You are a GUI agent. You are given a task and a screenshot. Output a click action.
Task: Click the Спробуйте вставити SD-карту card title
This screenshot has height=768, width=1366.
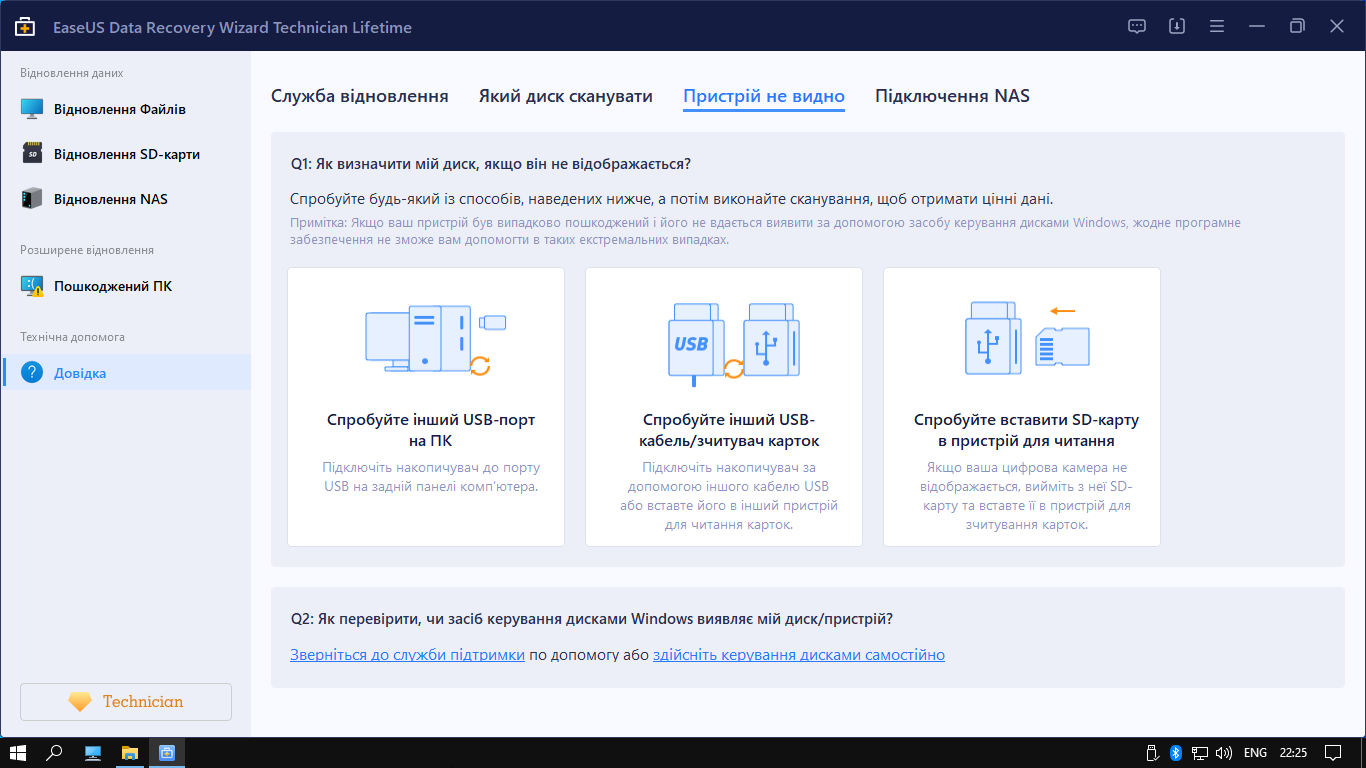coord(1026,430)
